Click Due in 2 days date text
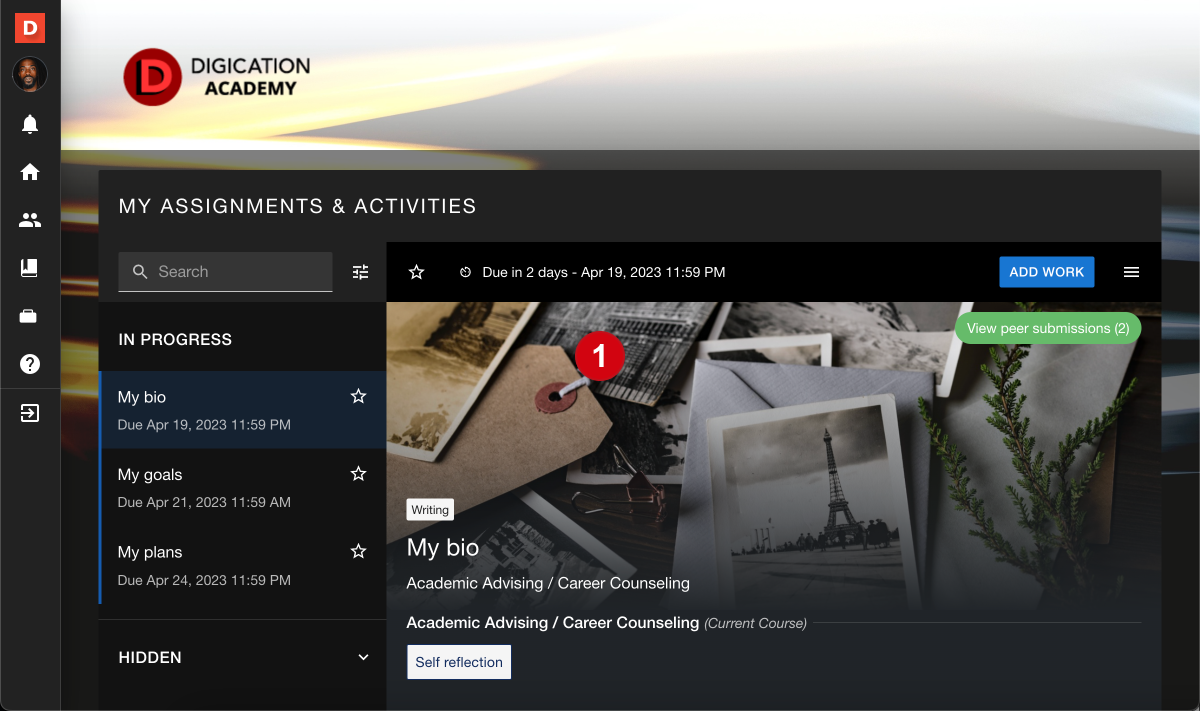The width and height of the screenshot is (1200, 711). [x=604, y=272]
